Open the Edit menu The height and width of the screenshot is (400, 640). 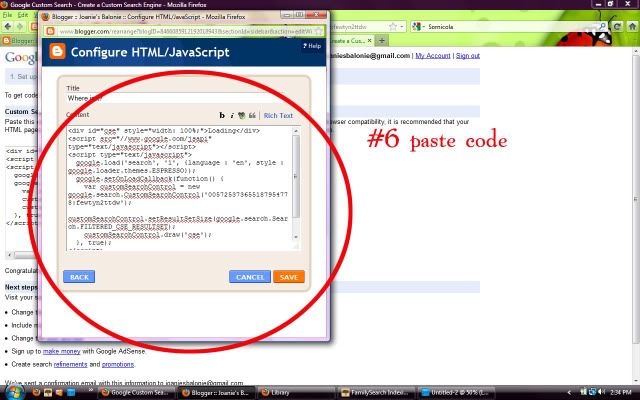coord(23,15)
